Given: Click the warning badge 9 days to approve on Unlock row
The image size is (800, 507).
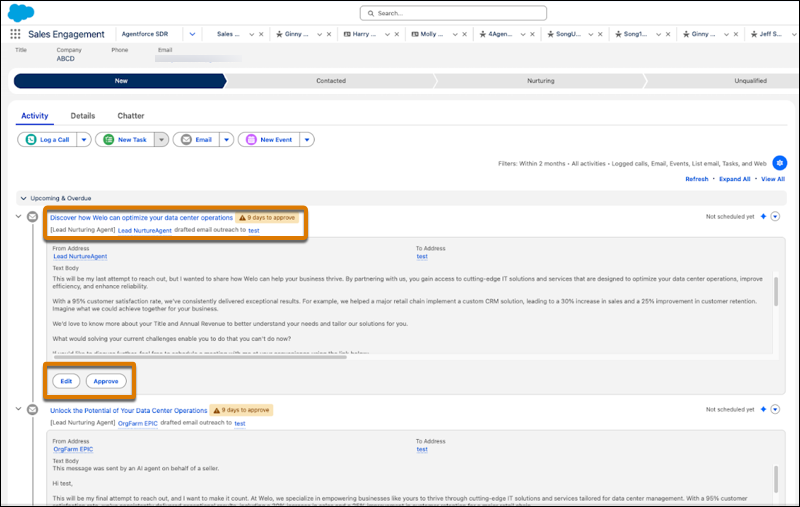Looking at the screenshot, I should click(241, 410).
